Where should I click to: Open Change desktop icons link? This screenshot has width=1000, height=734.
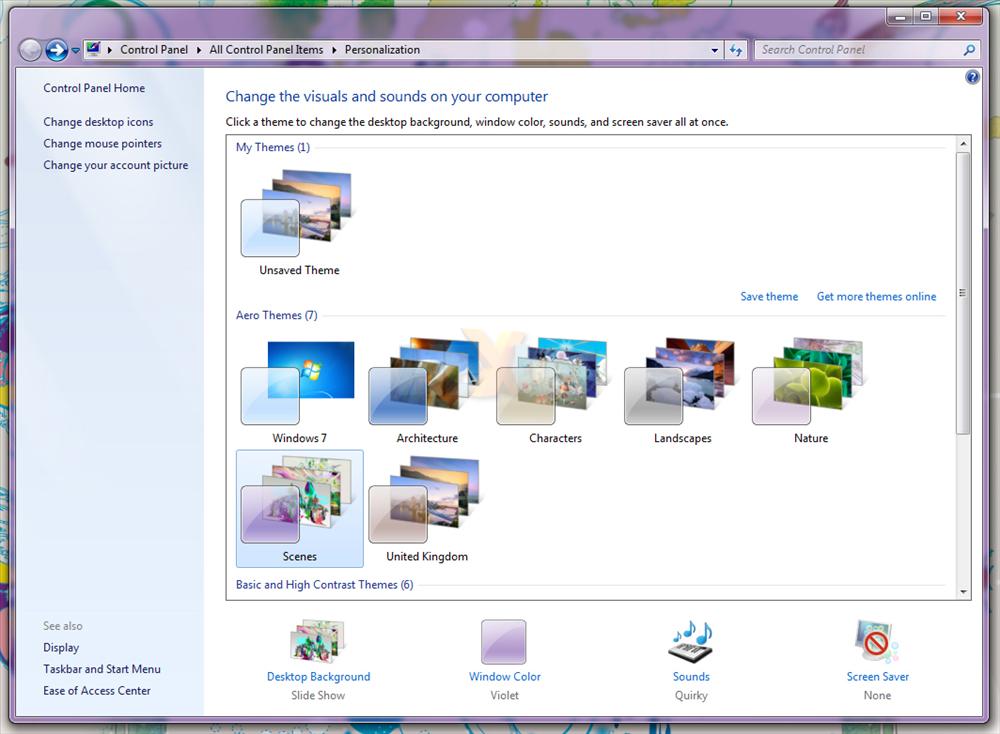98,122
